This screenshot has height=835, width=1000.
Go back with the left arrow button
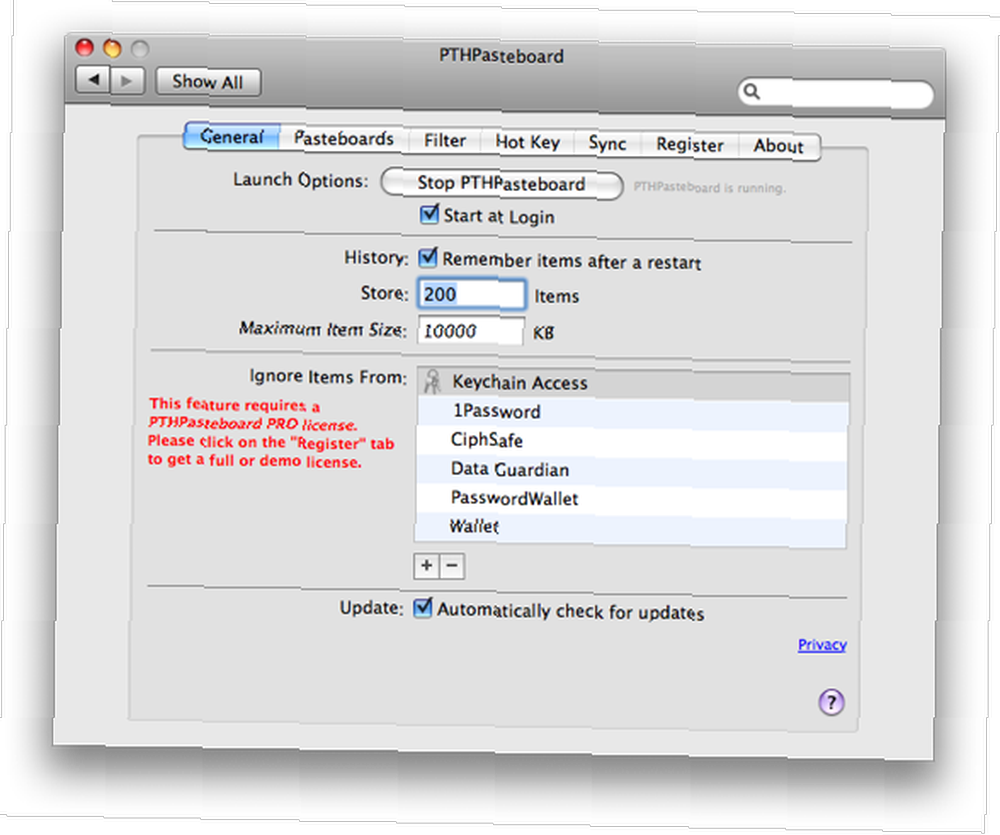[93, 80]
